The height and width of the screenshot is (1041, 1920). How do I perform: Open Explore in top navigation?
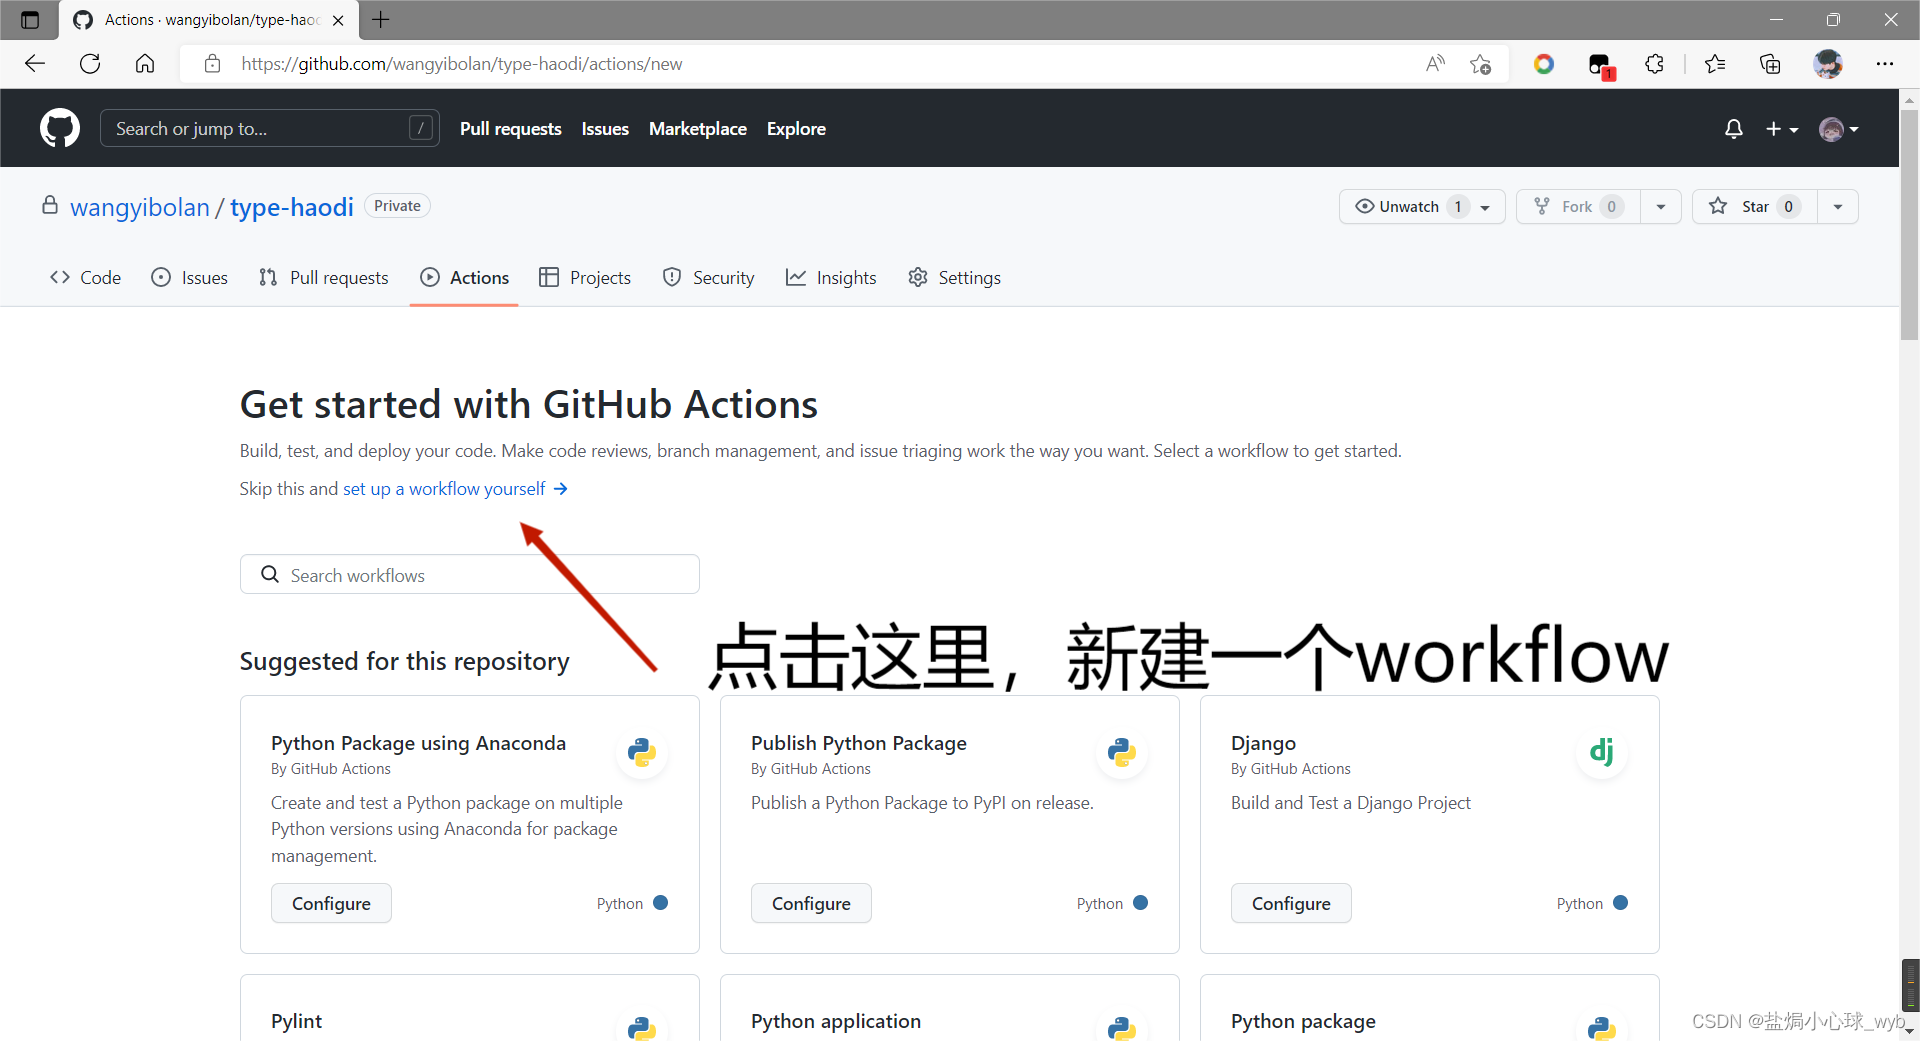click(796, 129)
